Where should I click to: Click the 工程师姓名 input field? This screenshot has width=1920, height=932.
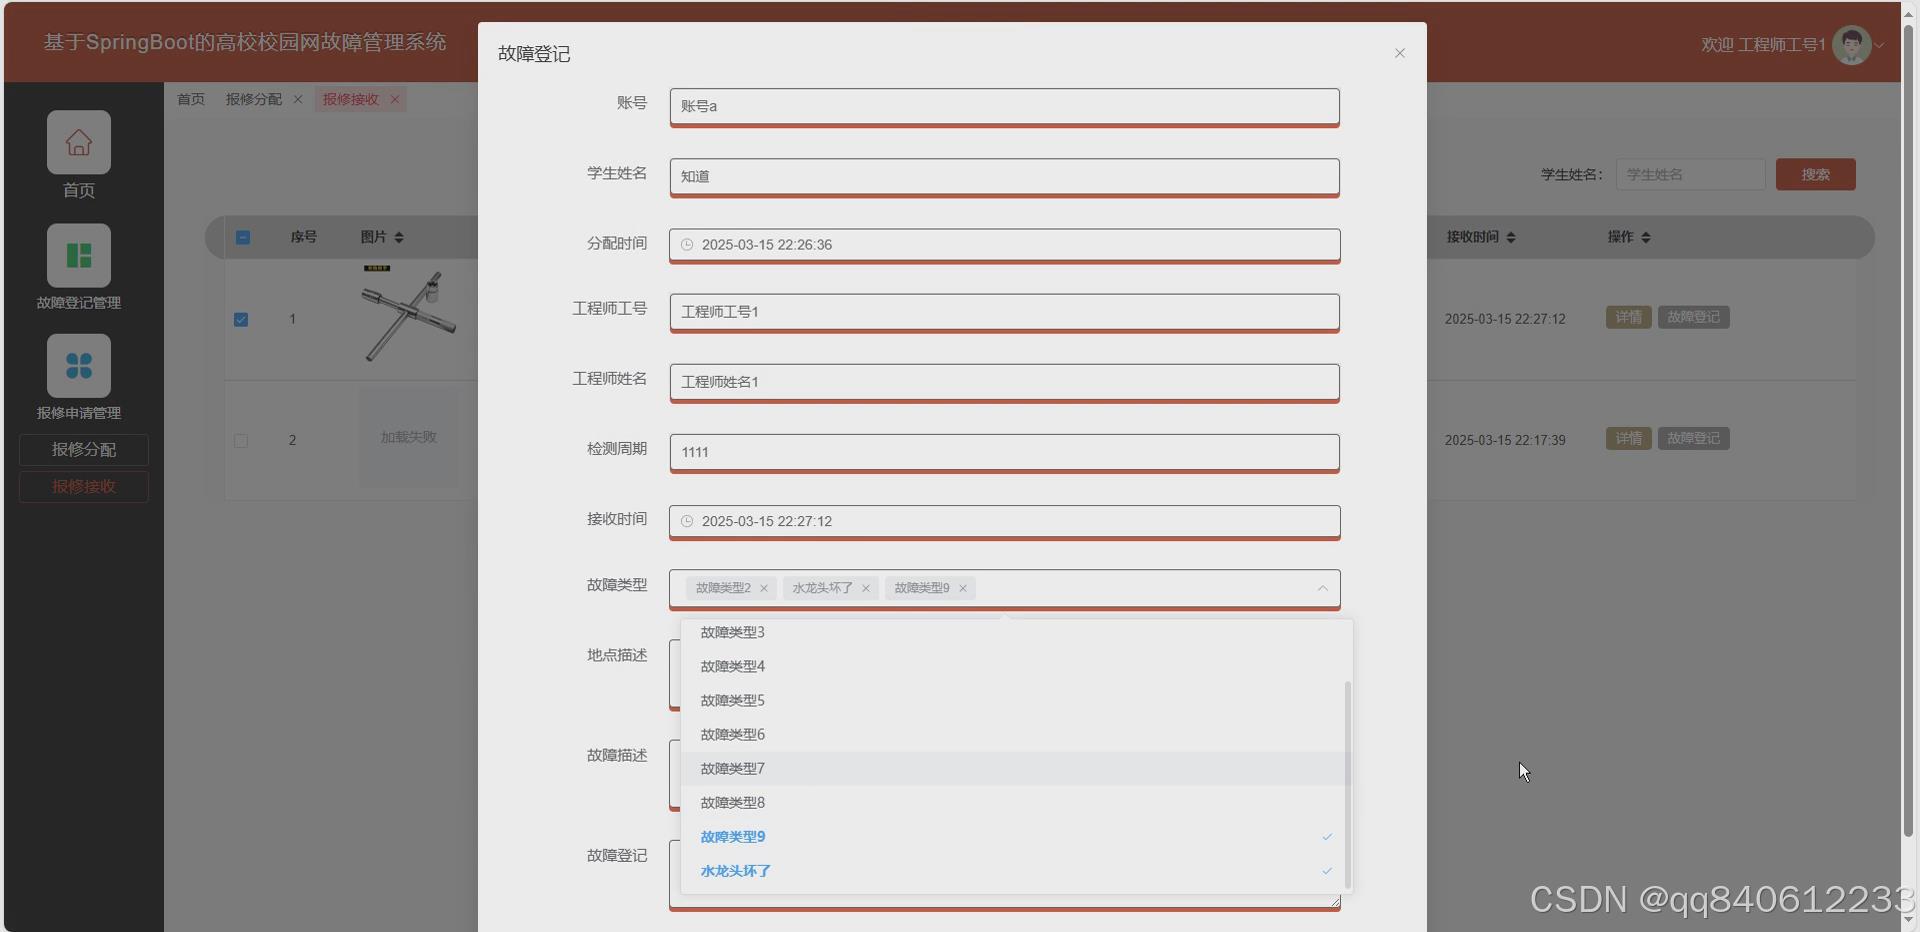click(1005, 382)
